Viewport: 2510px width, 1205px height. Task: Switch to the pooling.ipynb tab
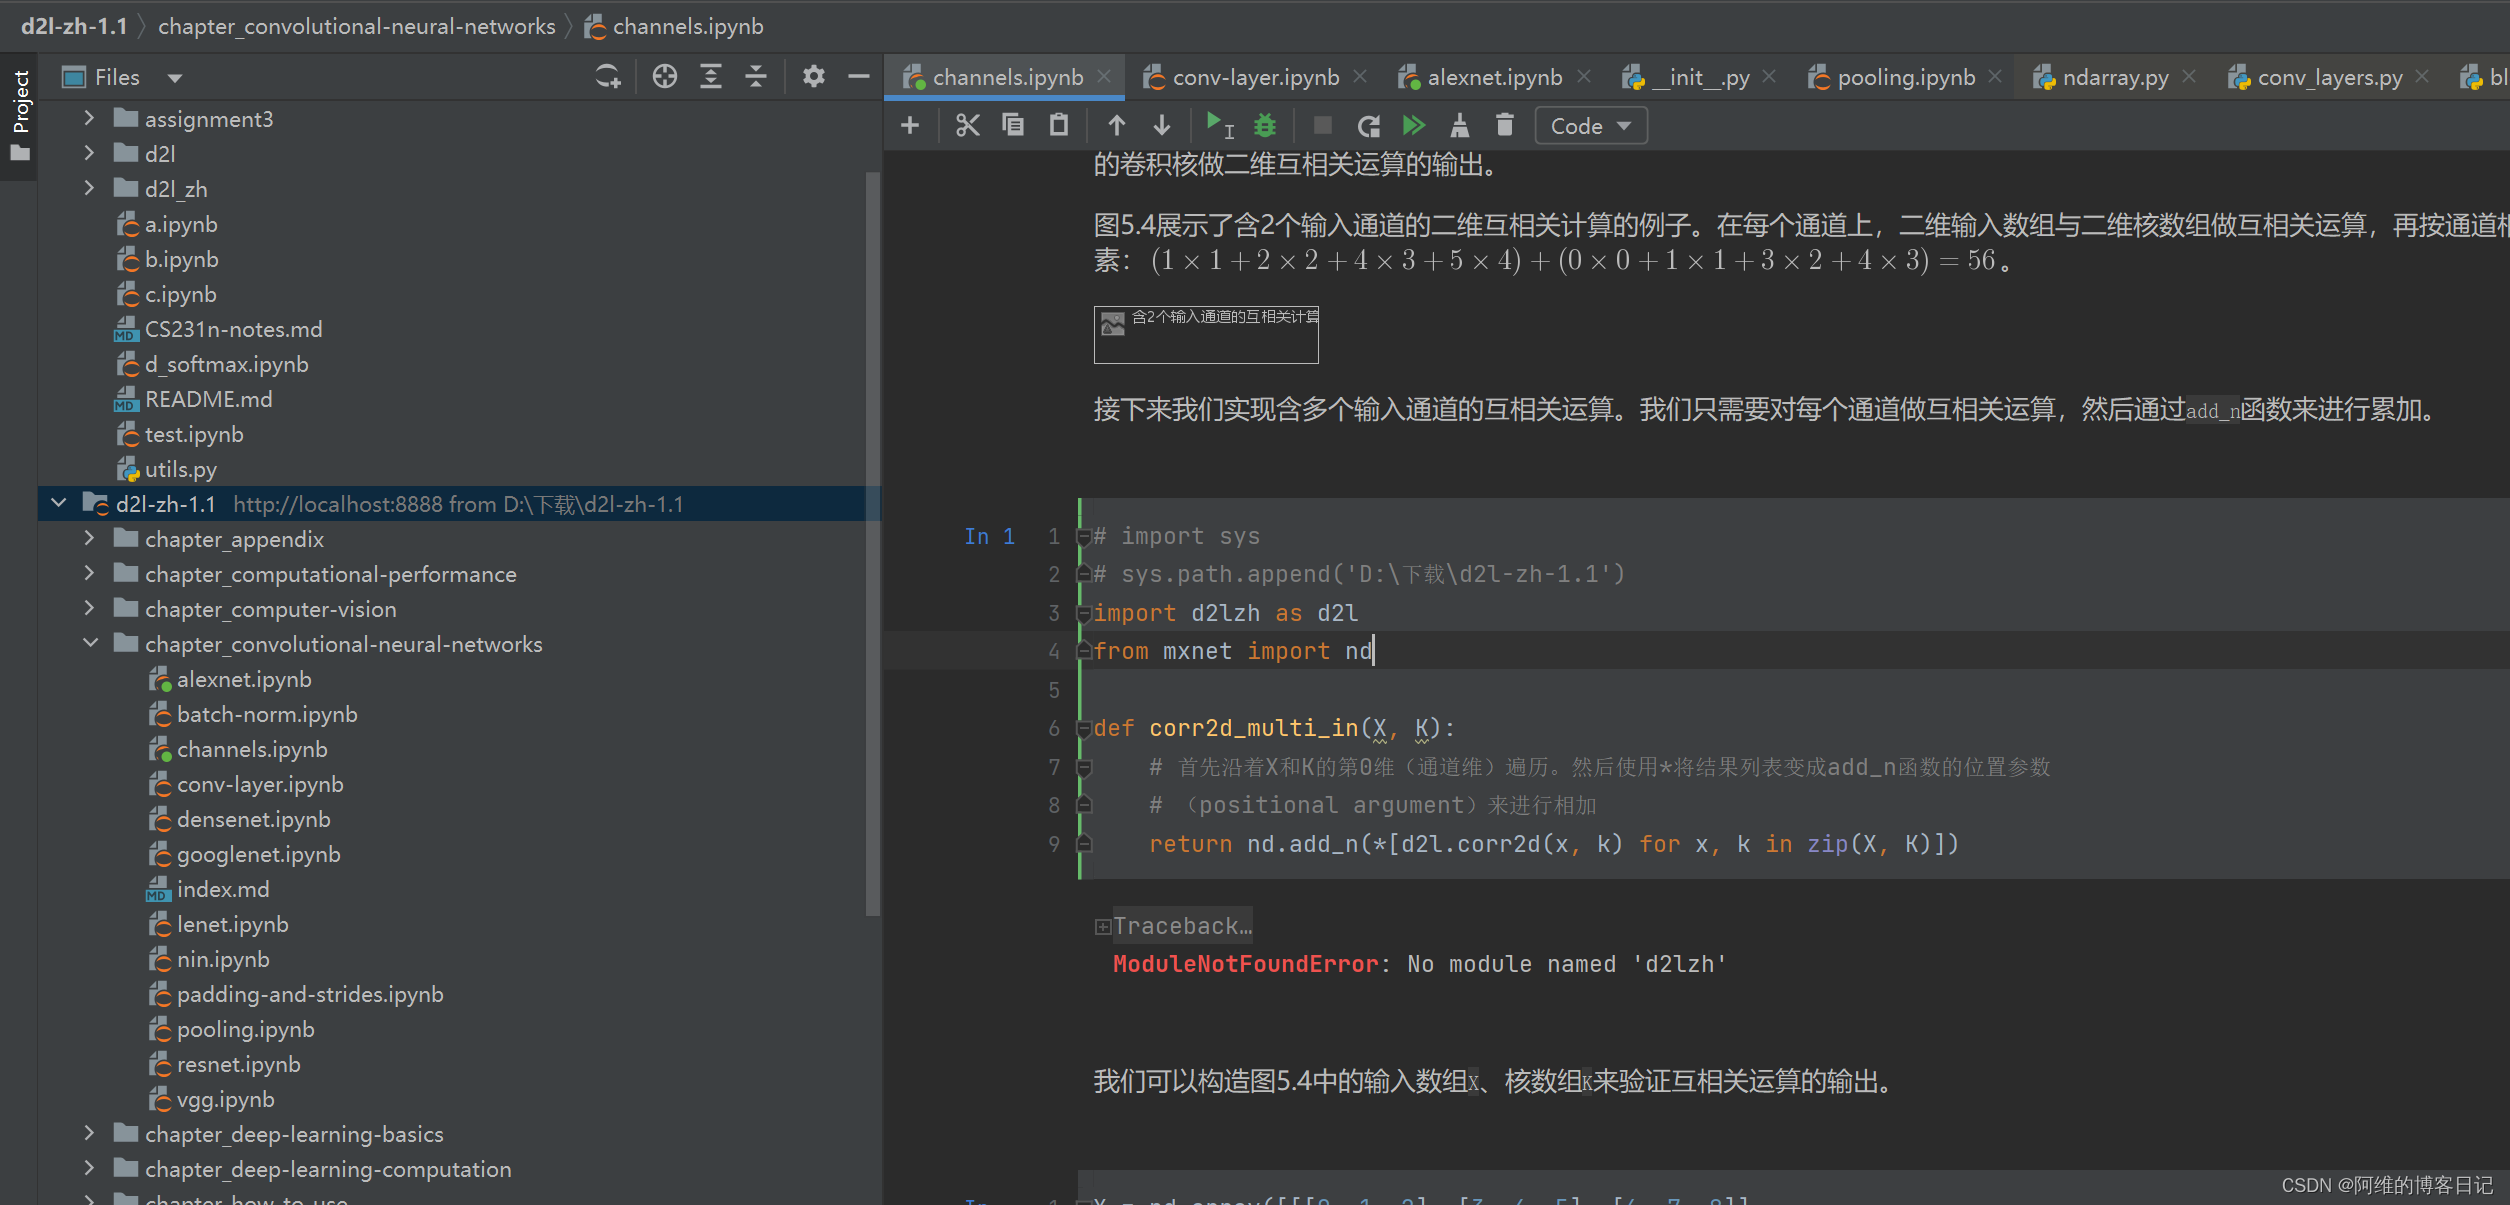pyautogui.click(x=1905, y=77)
